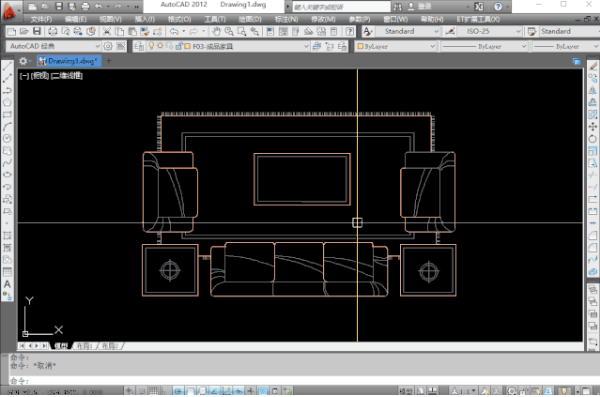Click the [俯视] view control label
The height and width of the screenshot is (397, 600).
pyautogui.click(x=39, y=76)
